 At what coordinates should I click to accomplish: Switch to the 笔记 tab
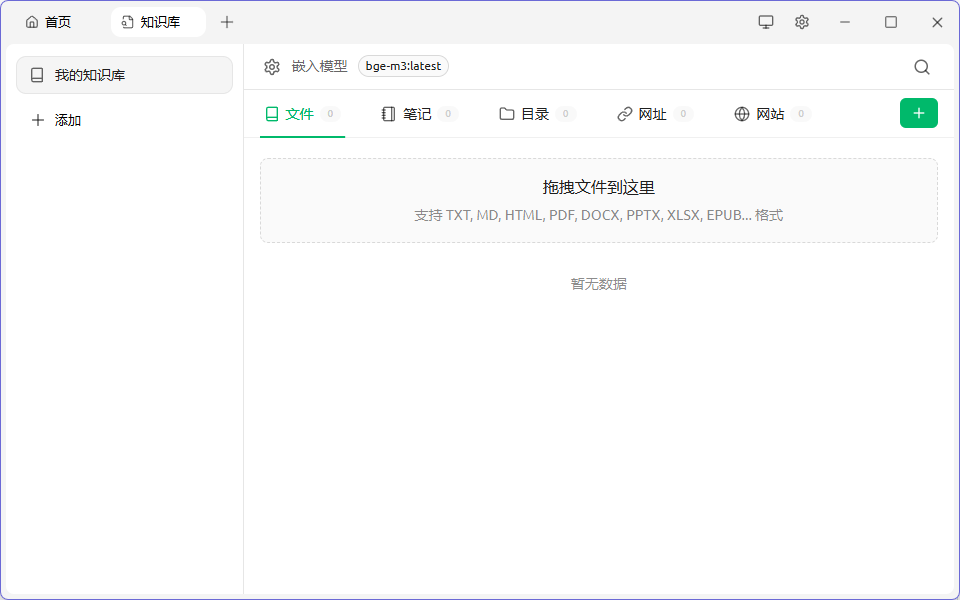point(417,114)
